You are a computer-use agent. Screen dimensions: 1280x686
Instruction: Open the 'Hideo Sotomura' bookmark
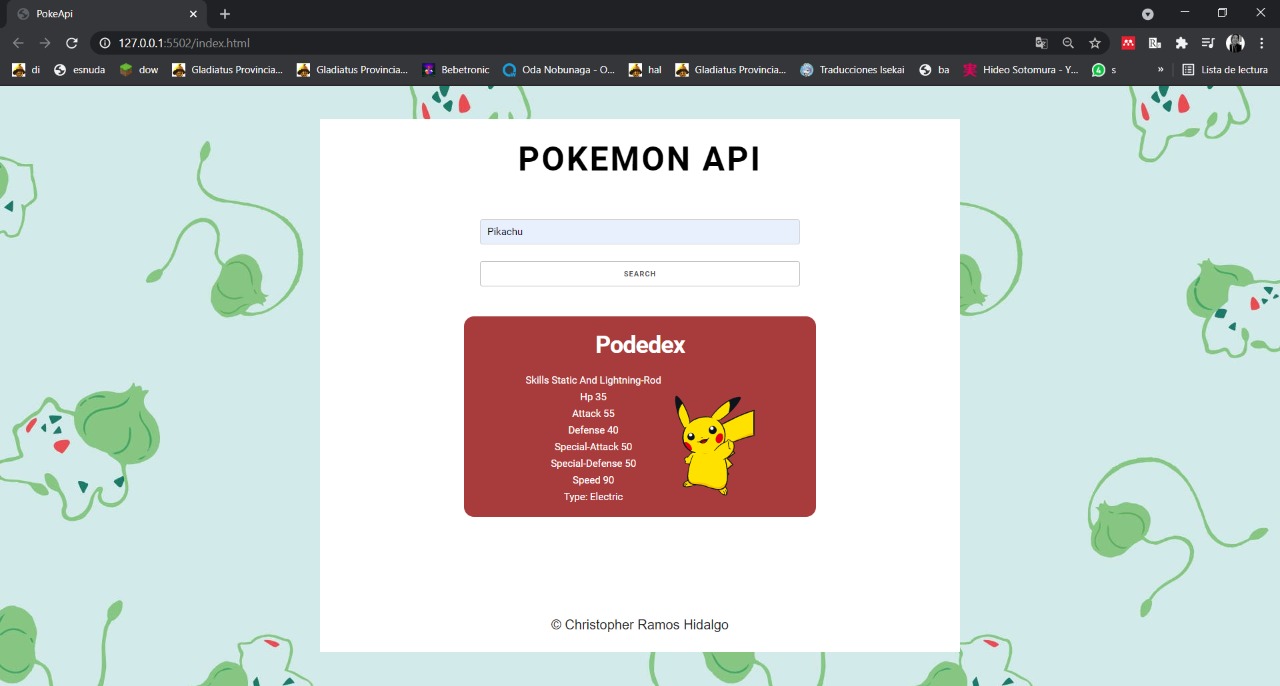pyautogui.click(x=1021, y=70)
